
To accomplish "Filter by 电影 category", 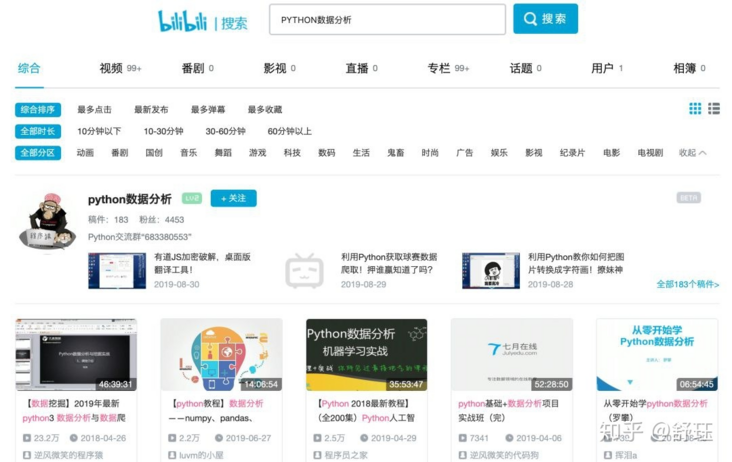I will [x=612, y=153].
